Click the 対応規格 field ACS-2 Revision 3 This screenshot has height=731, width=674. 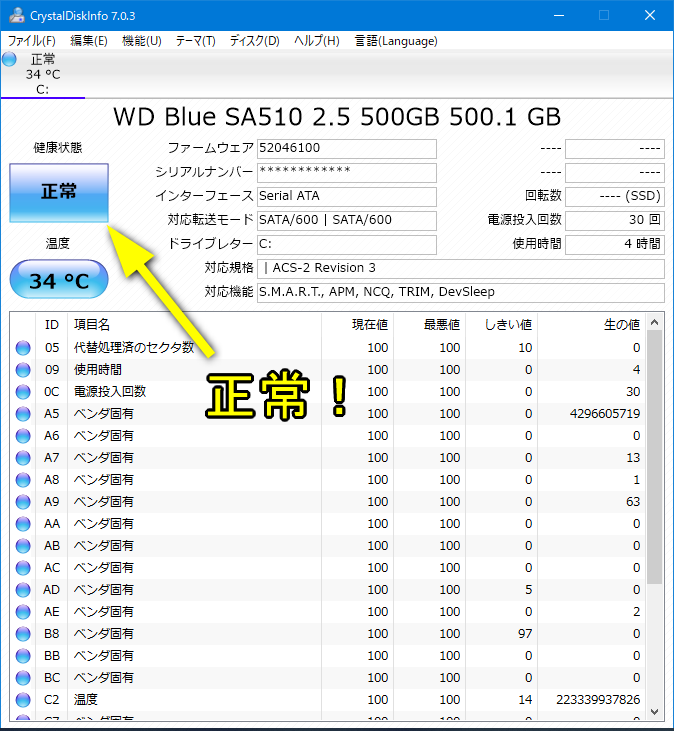pos(461,269)
